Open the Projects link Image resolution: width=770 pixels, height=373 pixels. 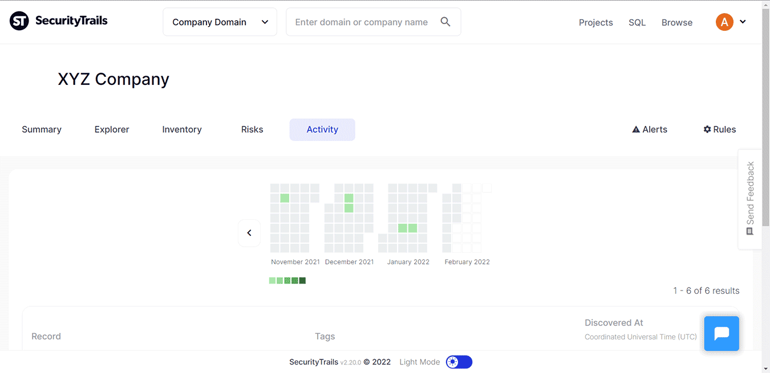(596, 23)
